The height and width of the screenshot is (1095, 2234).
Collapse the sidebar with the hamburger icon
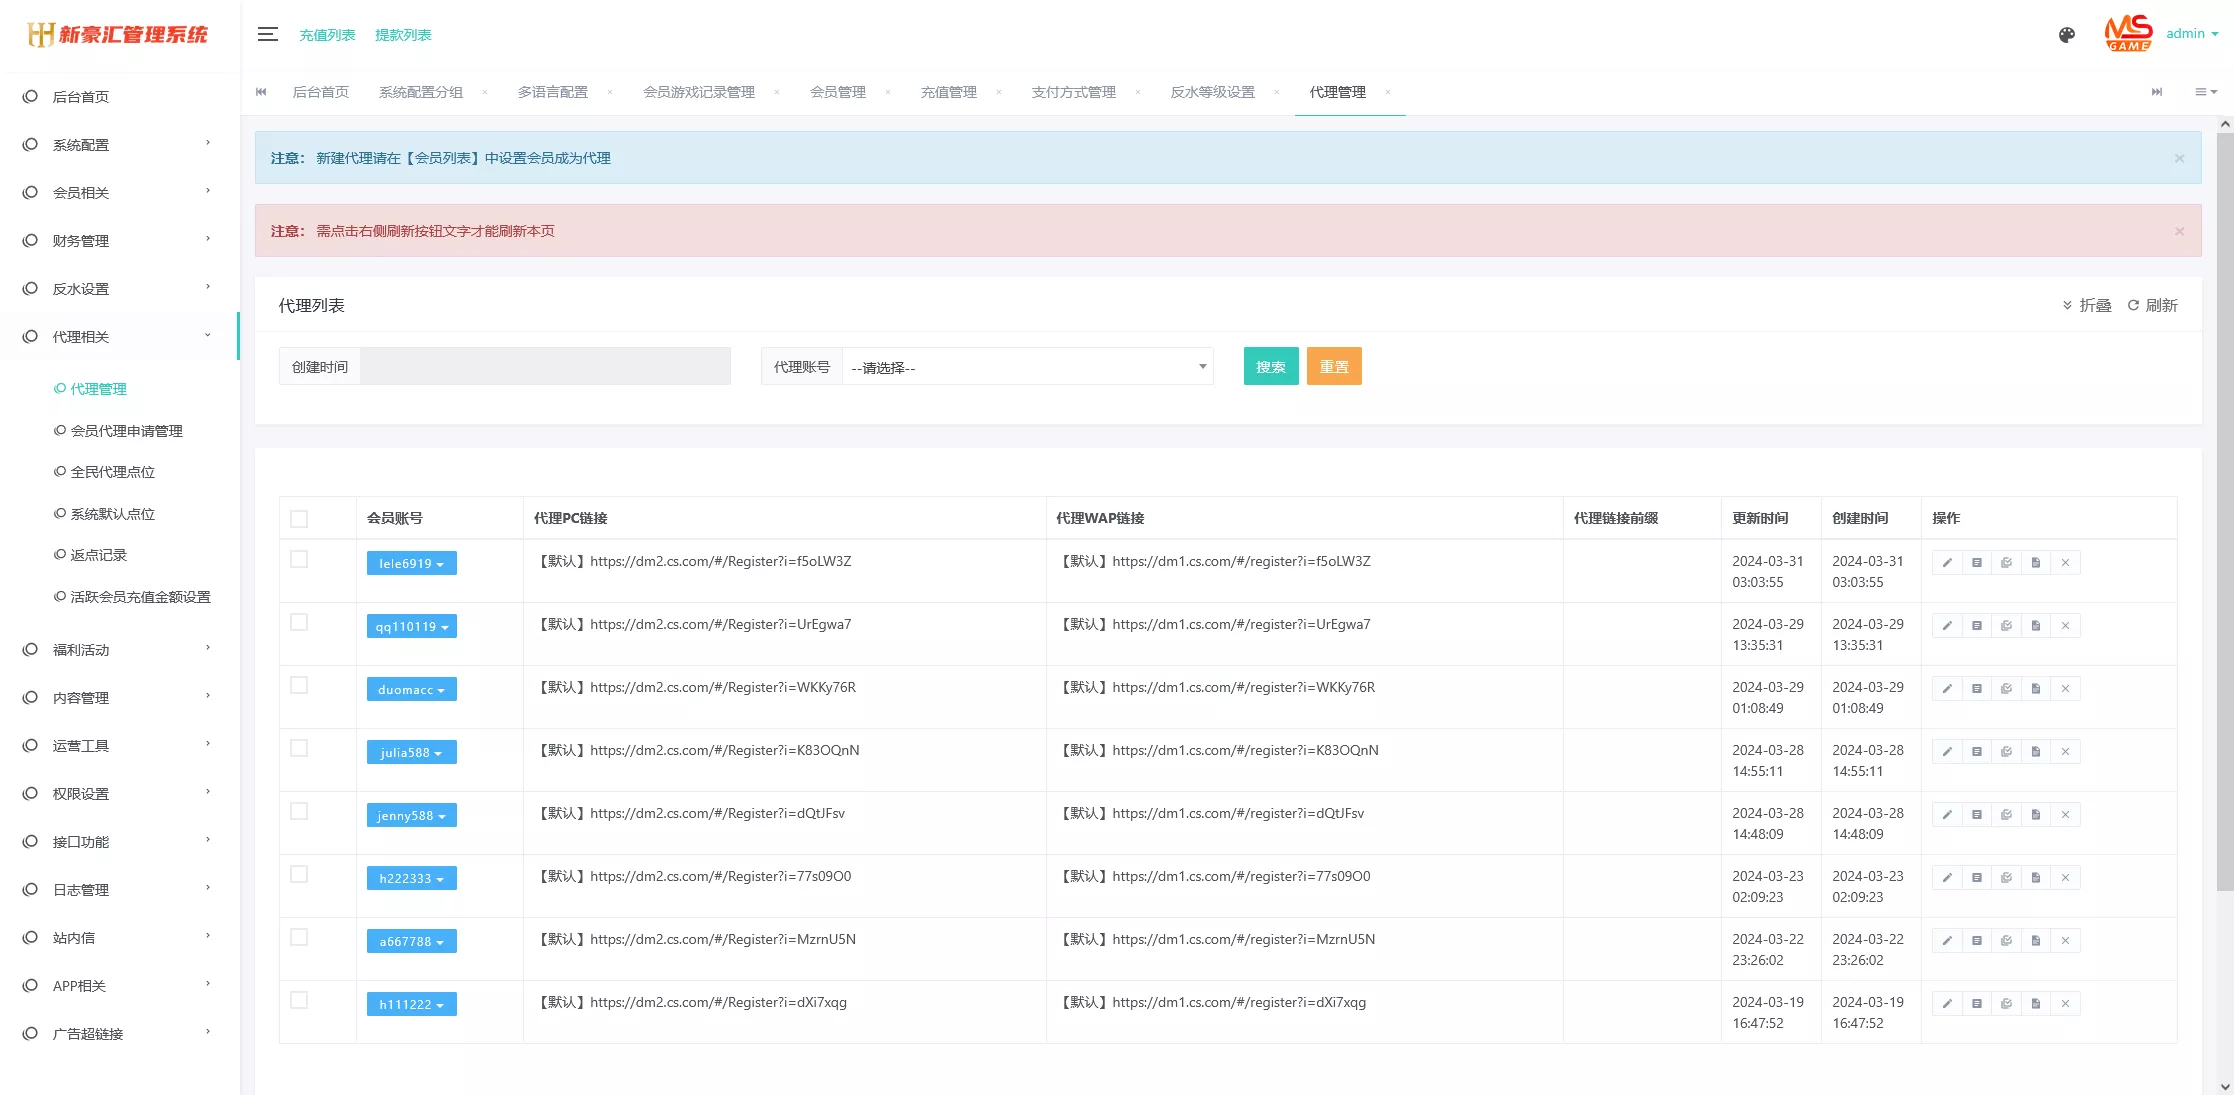[267, 35]
